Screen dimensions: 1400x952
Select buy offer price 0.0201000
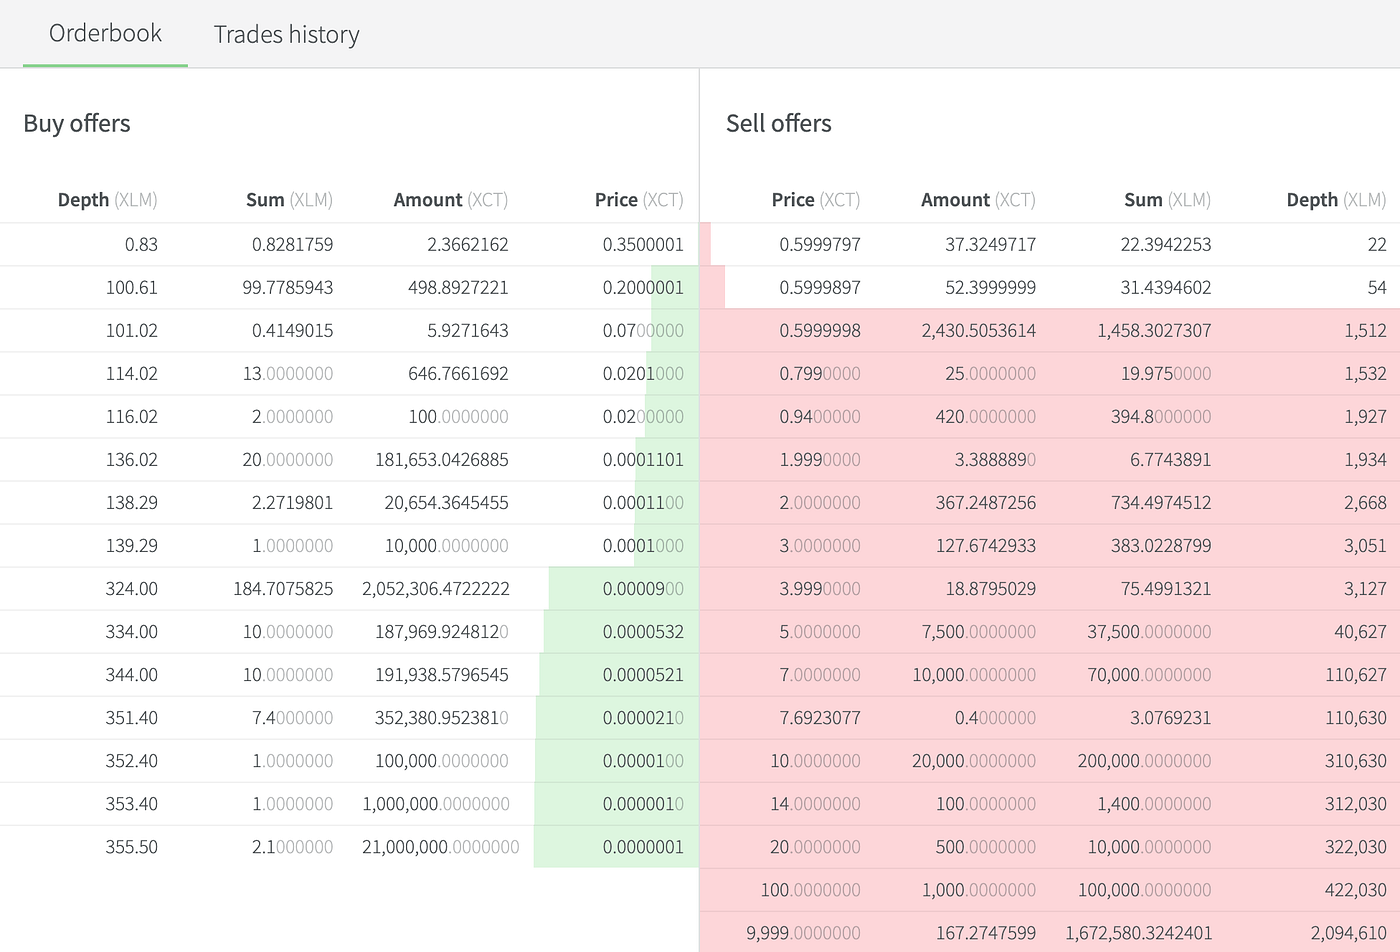click(643, 373)
